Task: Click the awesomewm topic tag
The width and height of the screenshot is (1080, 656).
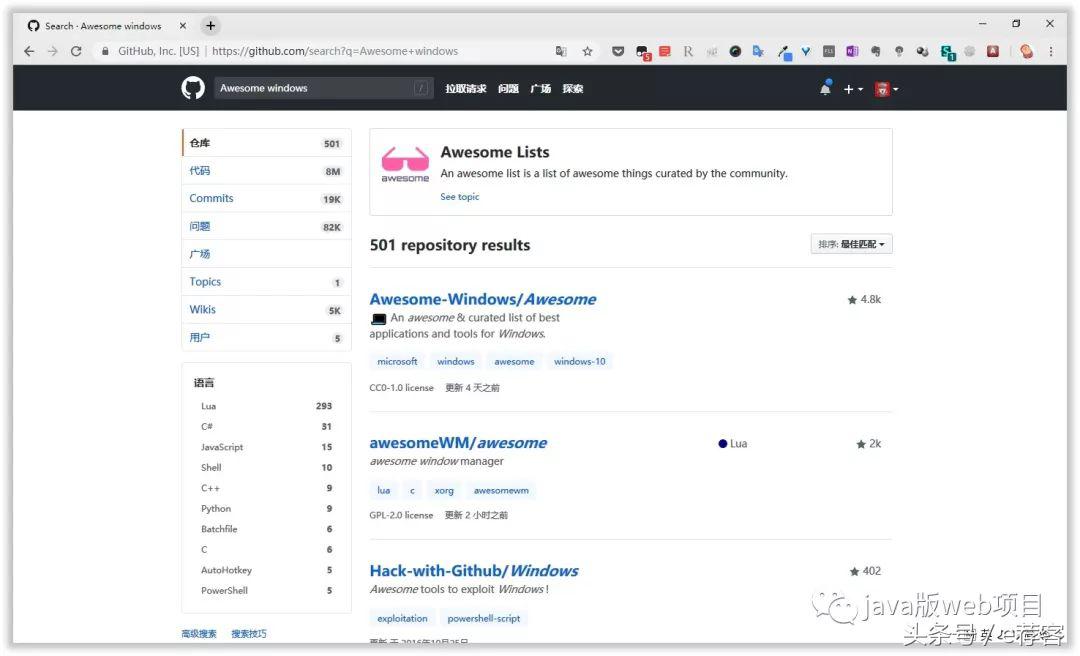Action: pos(501,490)
